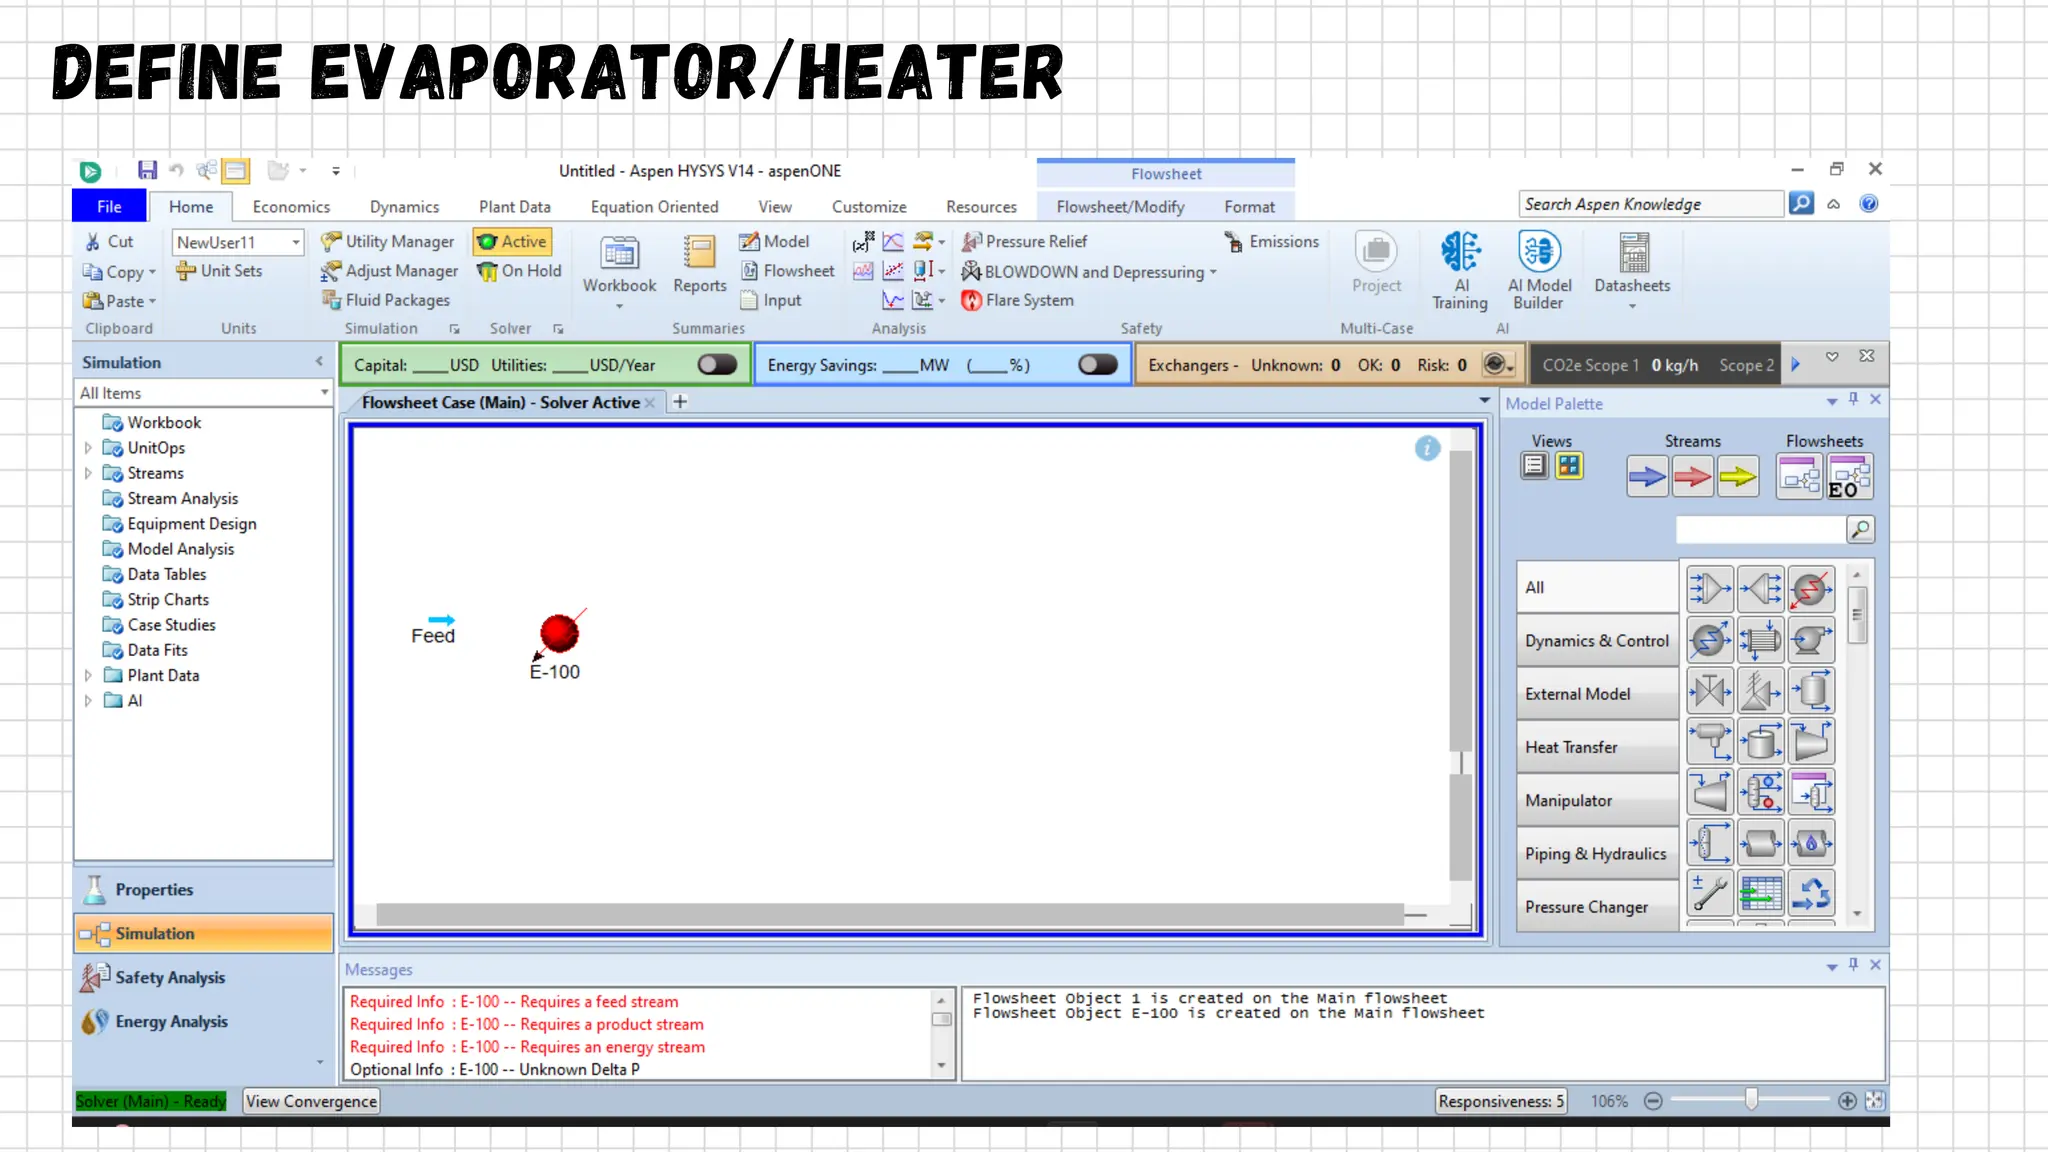
Task: Select the E-100 heater on flowsheet
Action: (559, 633)
